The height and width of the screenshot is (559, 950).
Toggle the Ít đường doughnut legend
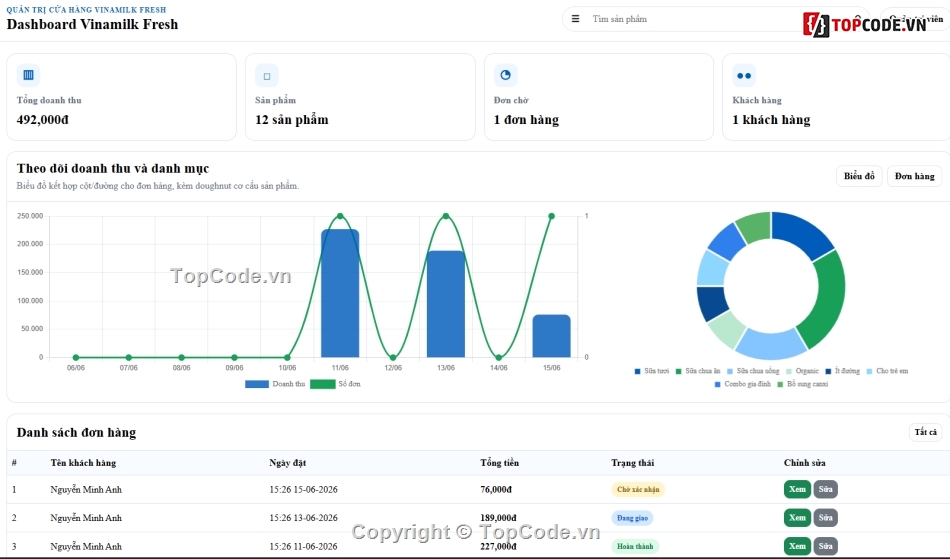[x=842, y=371]
